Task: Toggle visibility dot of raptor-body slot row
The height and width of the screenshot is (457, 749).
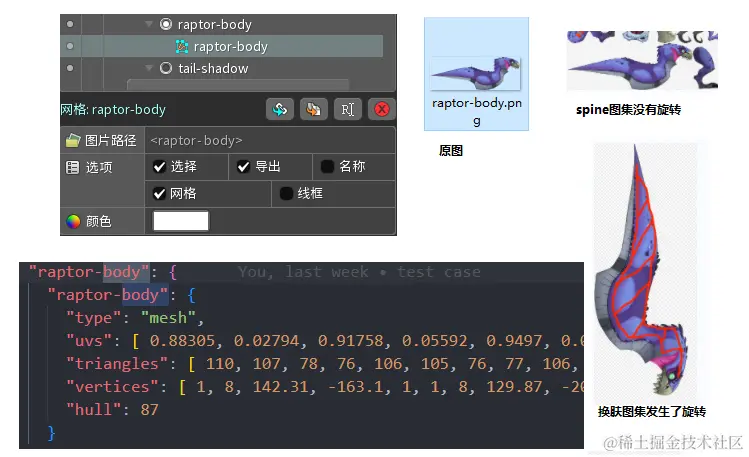Action: click(70, 24)
